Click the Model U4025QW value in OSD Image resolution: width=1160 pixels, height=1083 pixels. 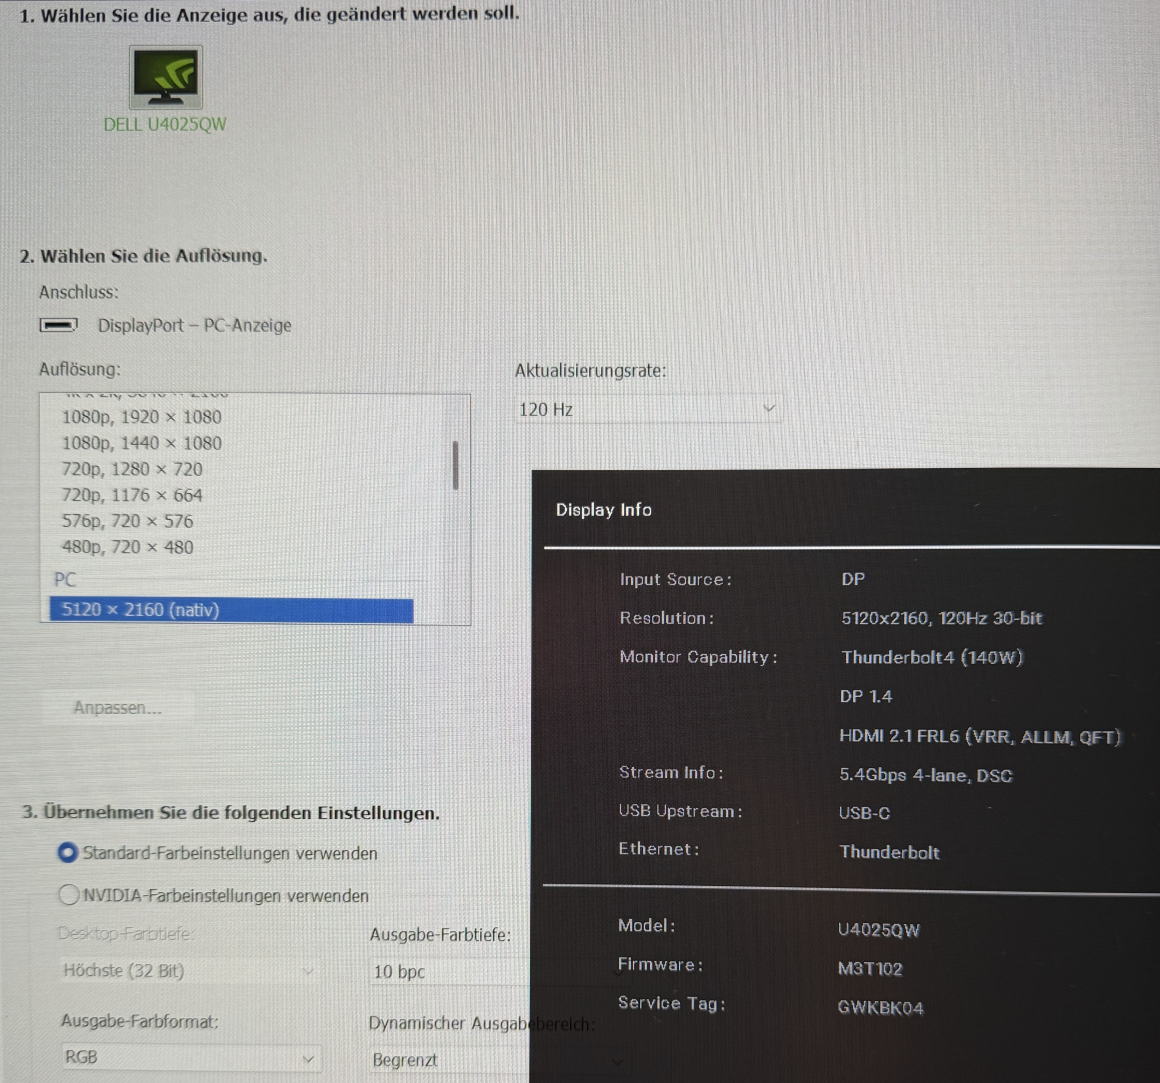pyautogui.click(x=879, y=930)
